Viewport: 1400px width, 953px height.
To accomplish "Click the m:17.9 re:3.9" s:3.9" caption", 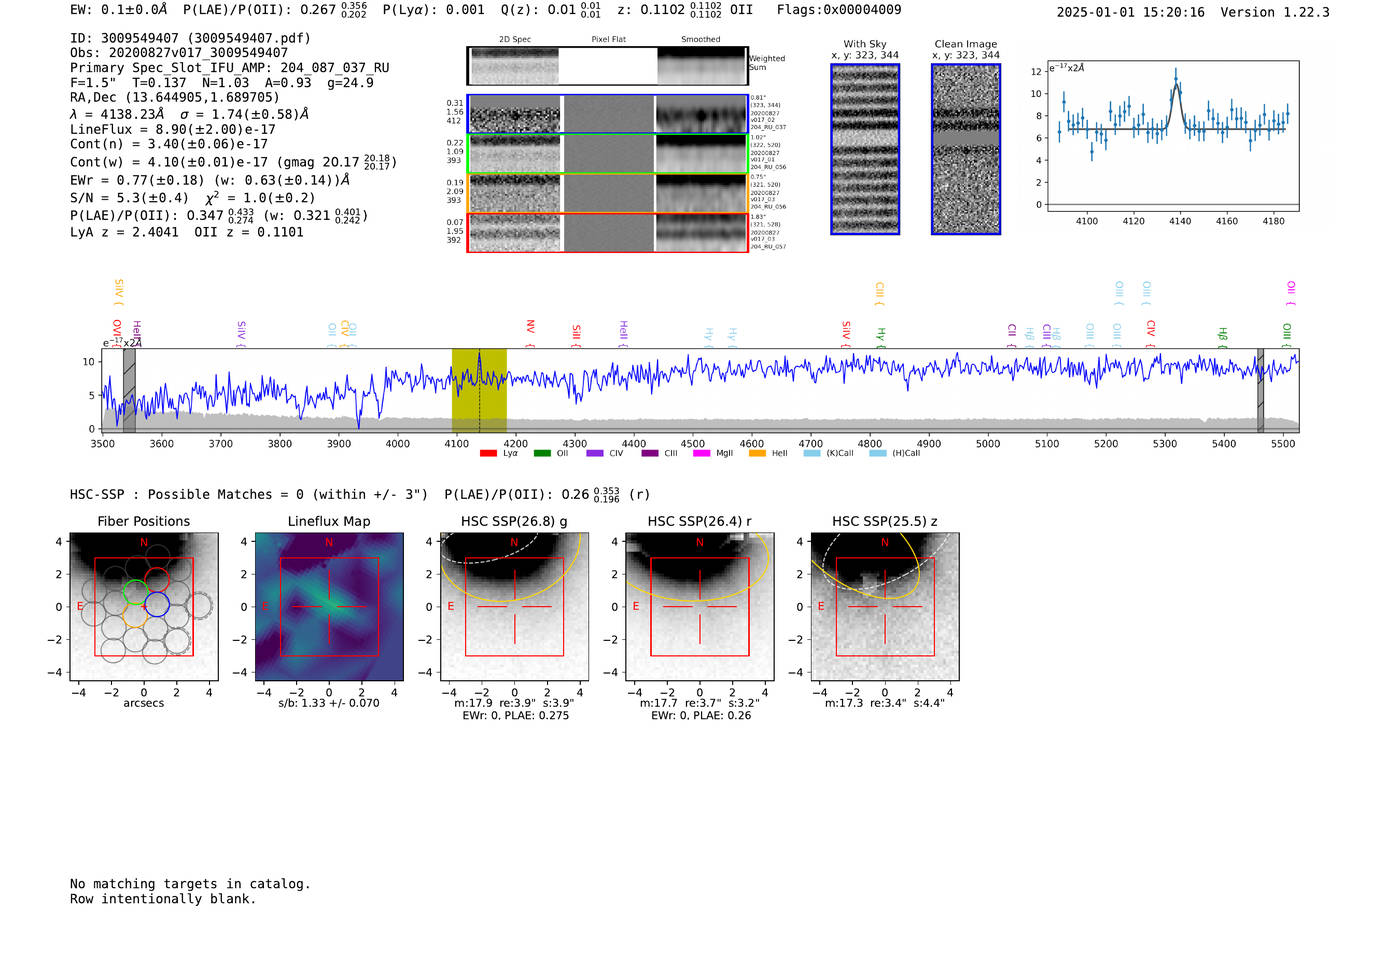I will [514, 703].
